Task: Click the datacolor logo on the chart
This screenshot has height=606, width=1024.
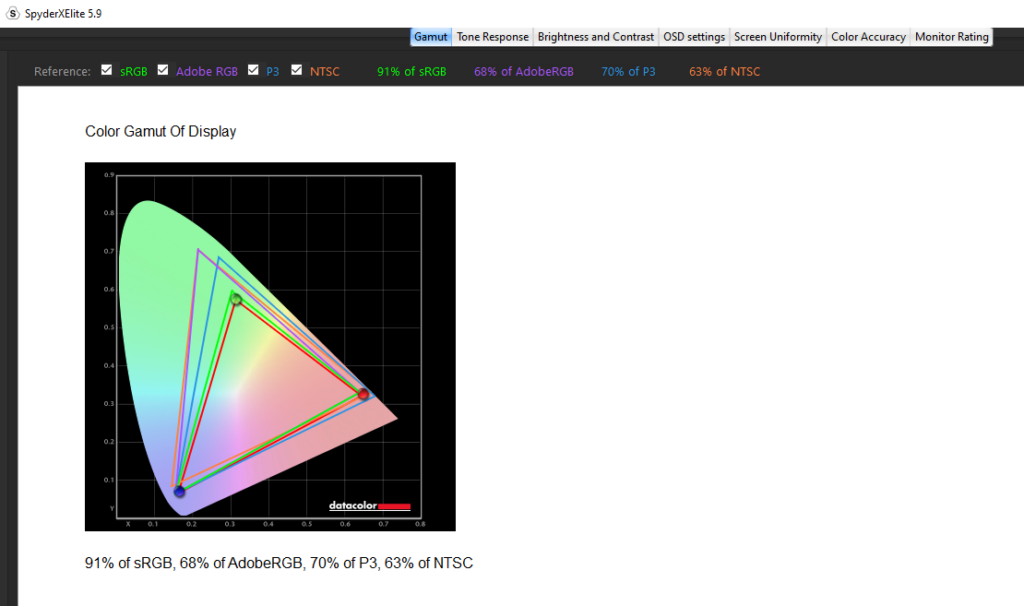Action: coord(369,505)
